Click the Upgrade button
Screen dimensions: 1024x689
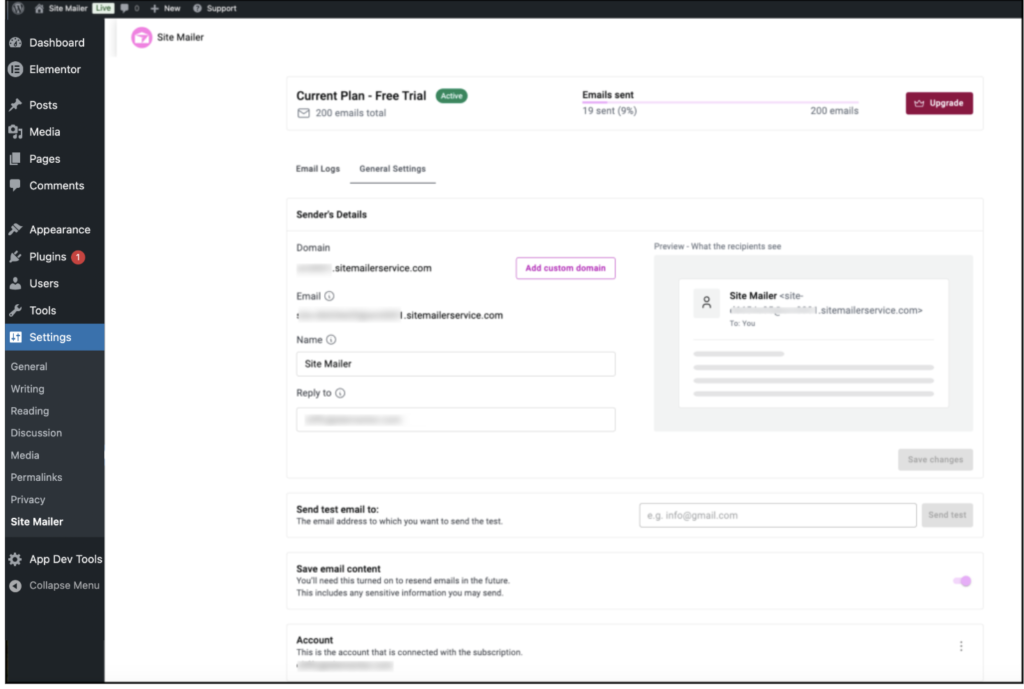click(939, 103)
